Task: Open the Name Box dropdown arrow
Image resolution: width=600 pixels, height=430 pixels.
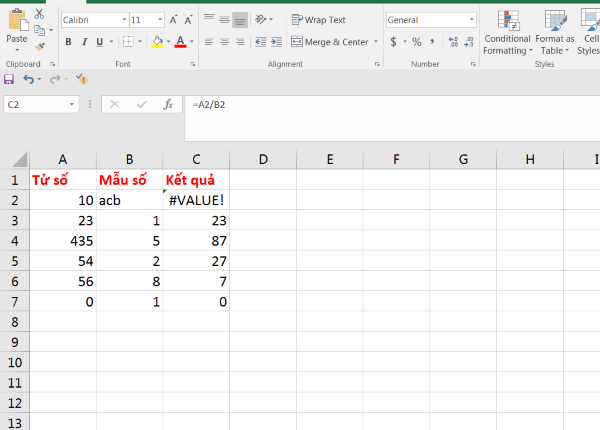Action: click(x=72, y=104)
